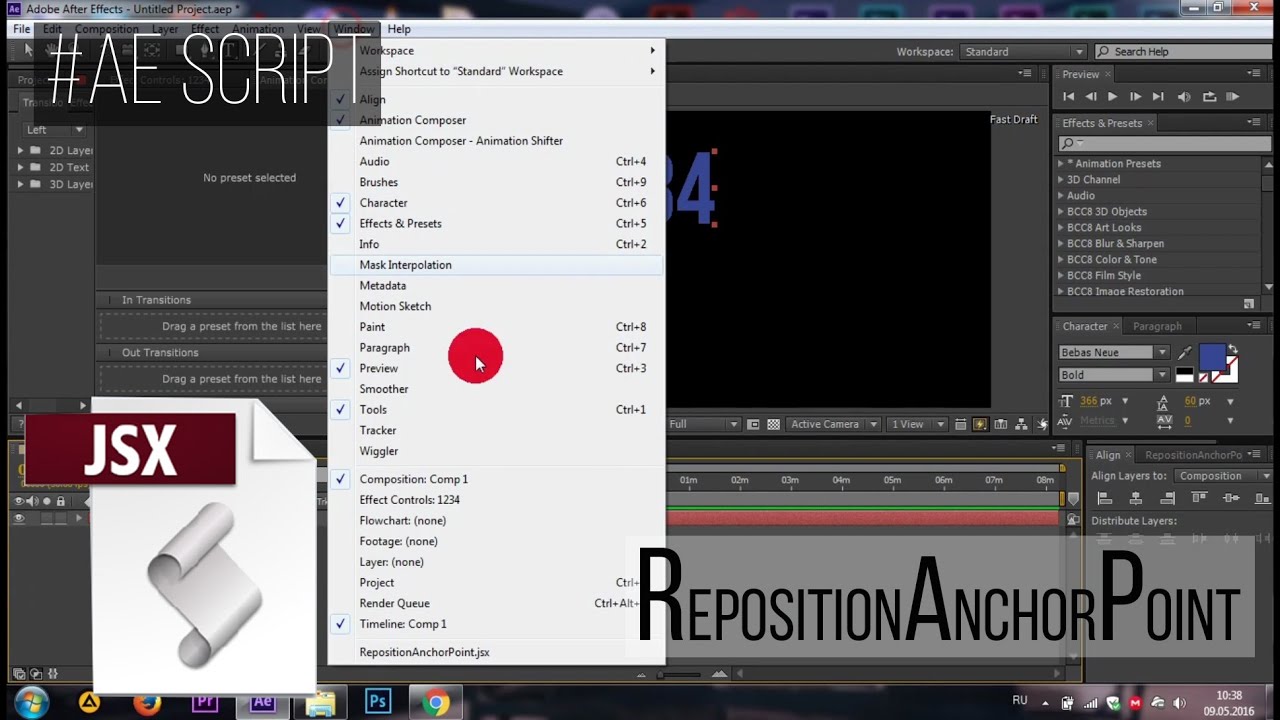Toggle transparency grid in viewer
This screenshot has height=720, width=1280.
[x=773, y=424]
